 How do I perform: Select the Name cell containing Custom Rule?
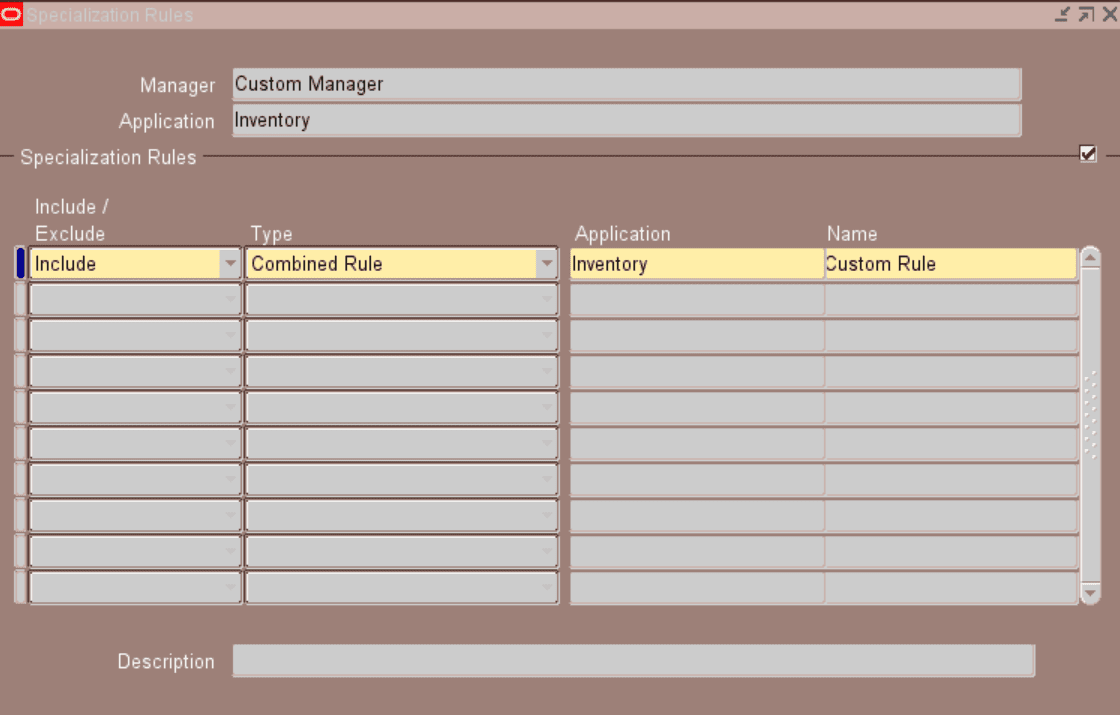click(x=950, y=264)
